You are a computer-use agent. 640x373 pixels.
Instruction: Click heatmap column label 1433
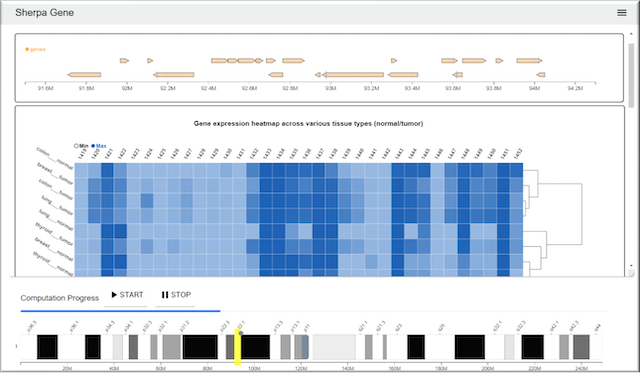tap(267, 153)
